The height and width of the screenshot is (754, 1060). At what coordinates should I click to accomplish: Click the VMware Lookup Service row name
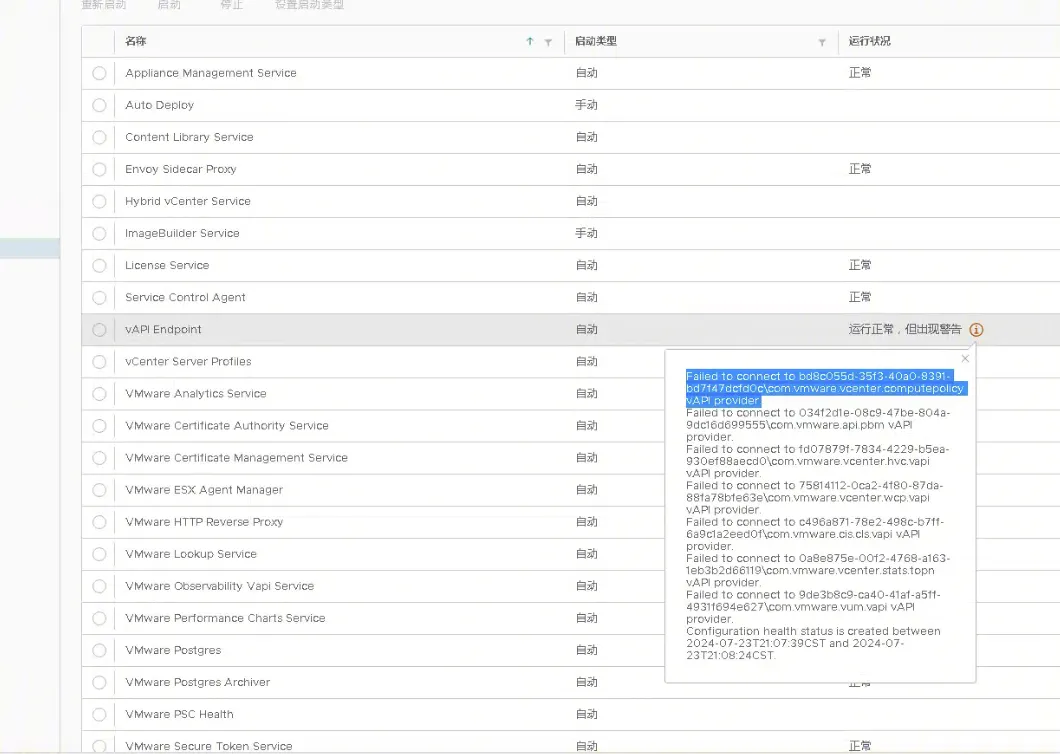191,554
